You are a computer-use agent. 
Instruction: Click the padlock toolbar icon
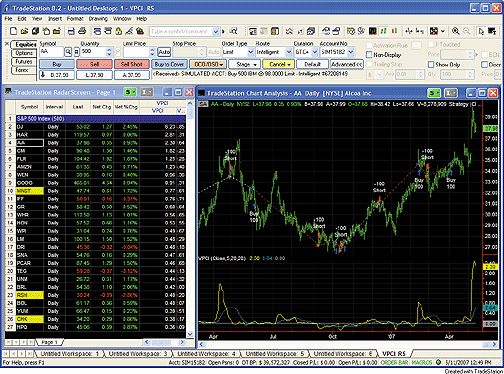click(x=118, y=31)
